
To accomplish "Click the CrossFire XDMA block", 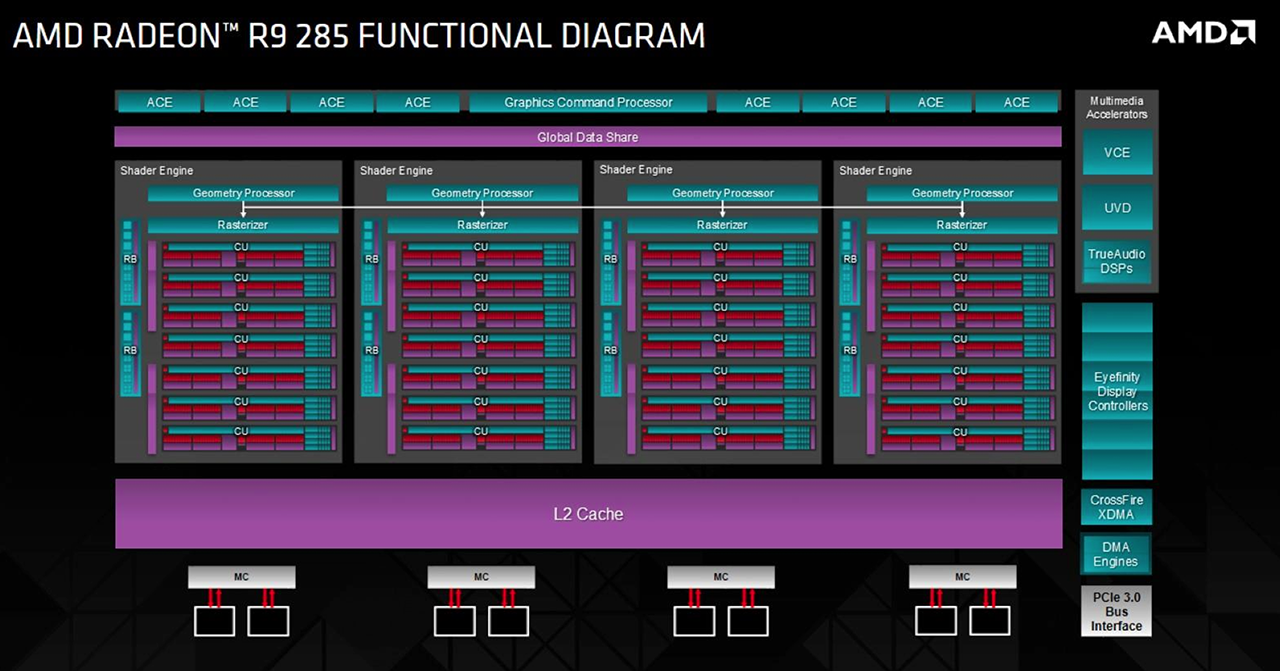I will [x=1117, y=507].
